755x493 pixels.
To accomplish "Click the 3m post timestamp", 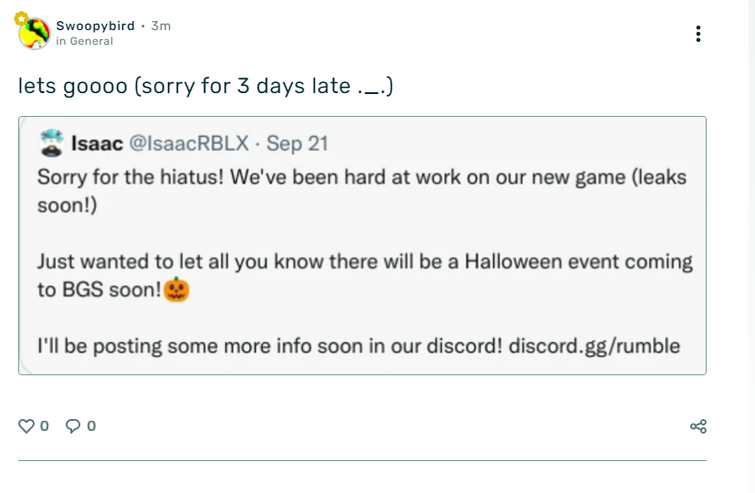I will tap(161, 26).
